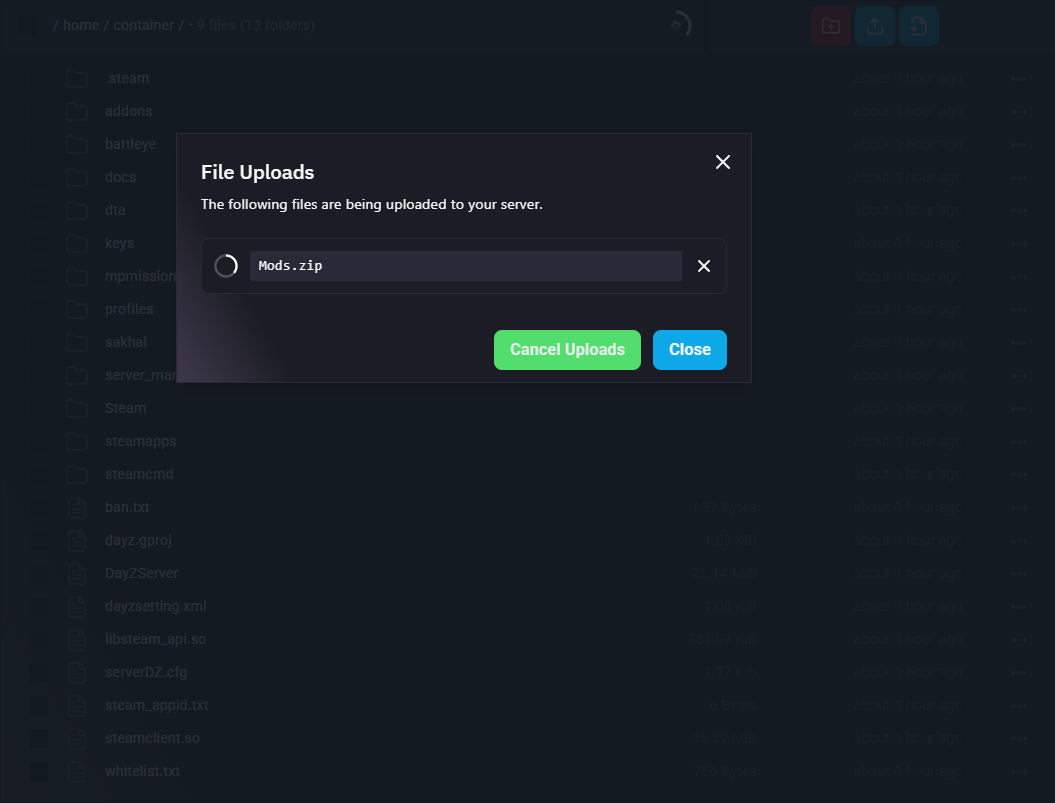Check the DayZServer file checkbox
1055x803 pixels.
click(39, 573)
